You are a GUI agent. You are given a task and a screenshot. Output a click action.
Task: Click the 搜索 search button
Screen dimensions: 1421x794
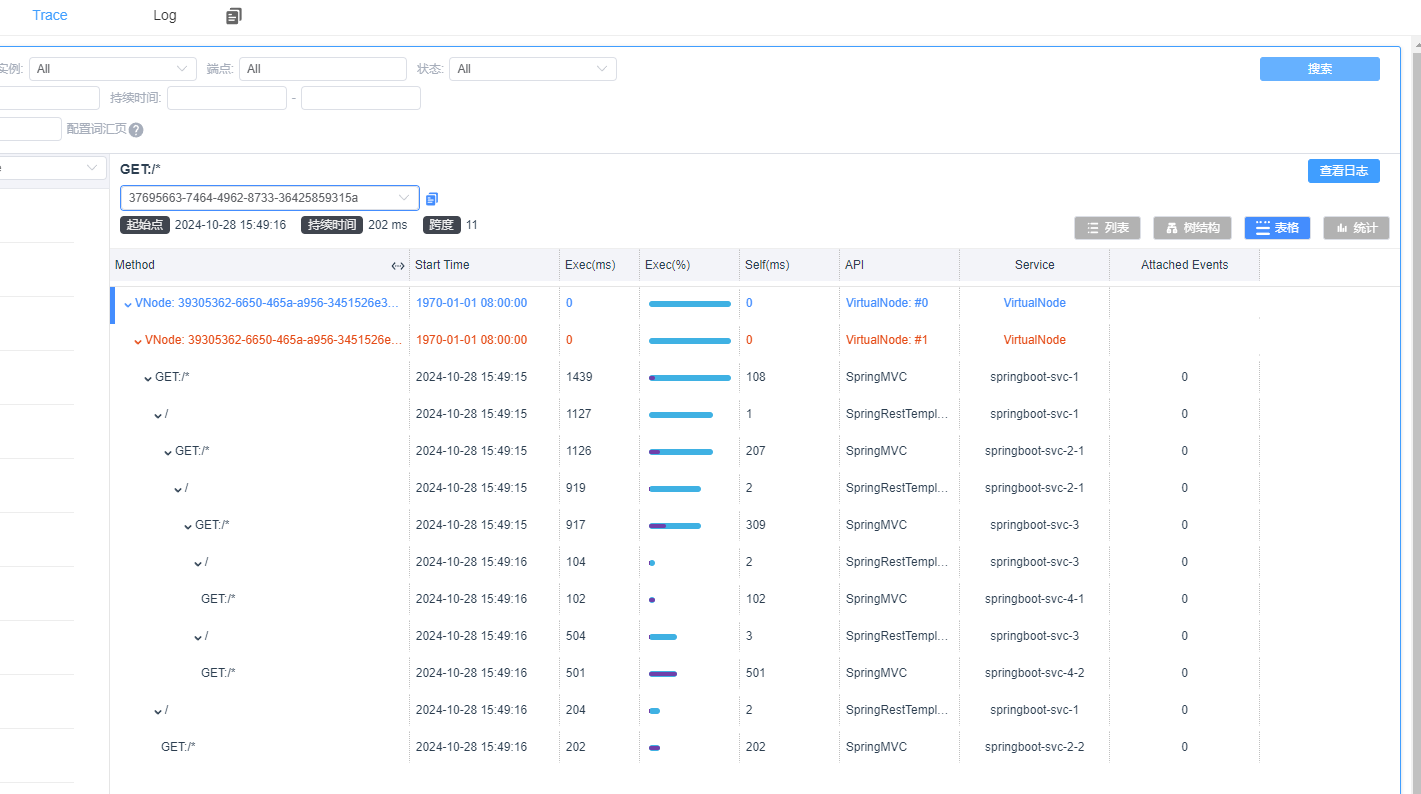1320,69
